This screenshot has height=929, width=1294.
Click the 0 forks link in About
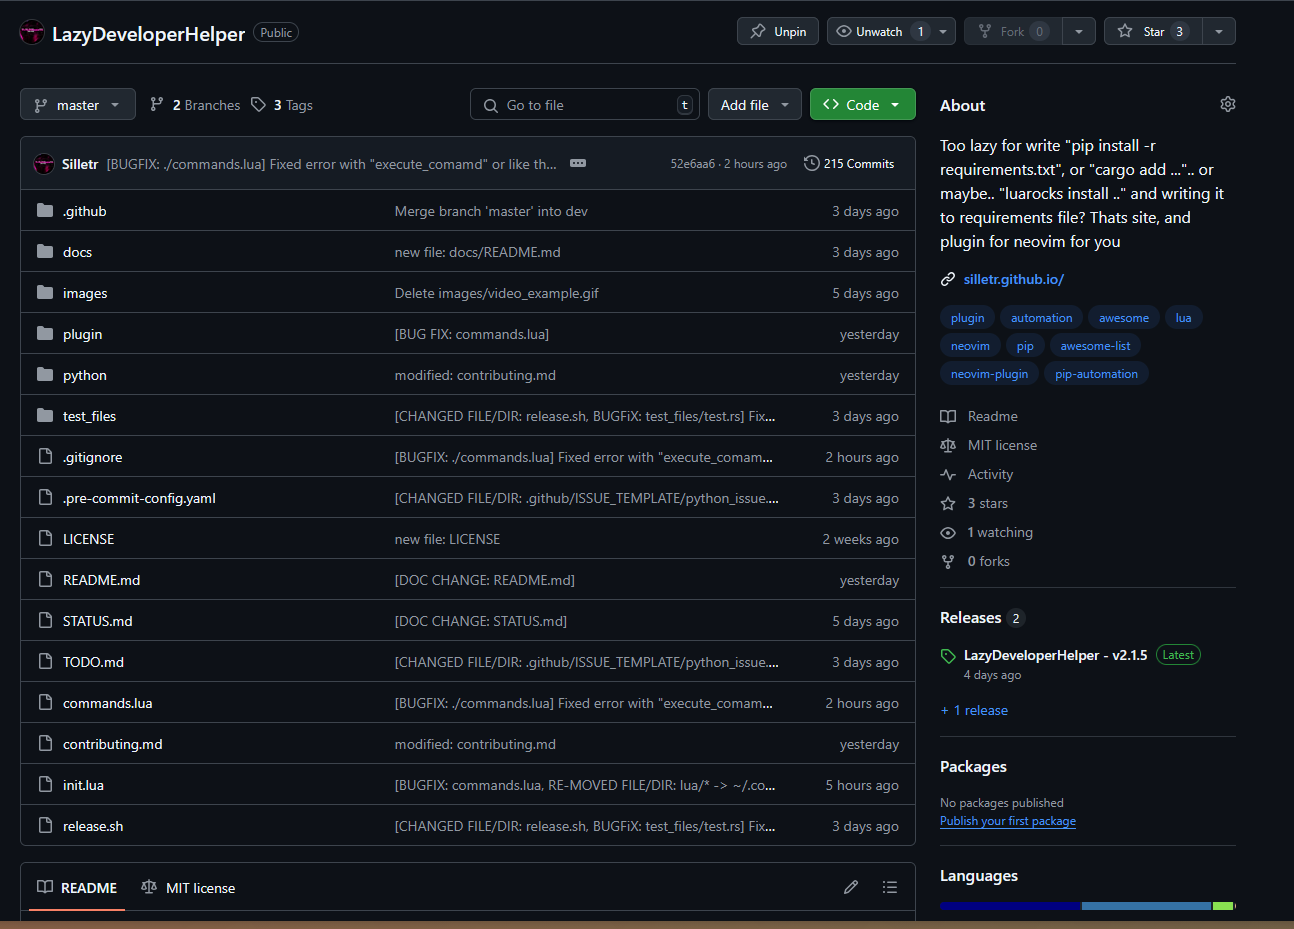pyautogui.click(x=988, y=561)
